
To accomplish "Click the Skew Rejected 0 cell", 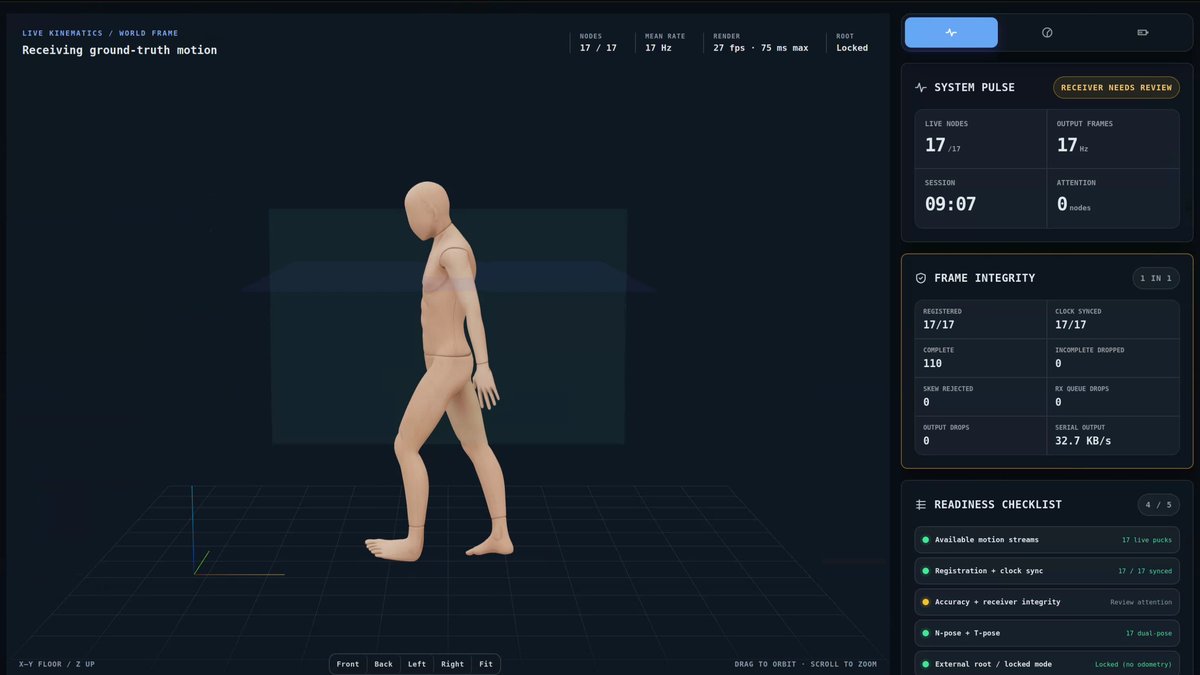I will point(981,397).
